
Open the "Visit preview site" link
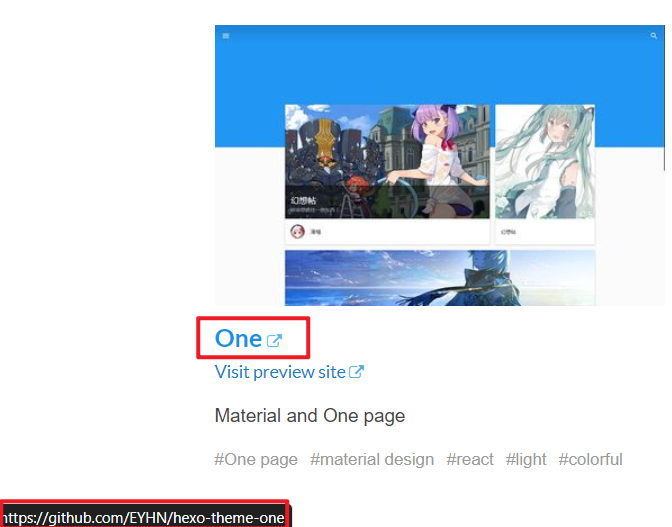click(x=280, y=372)
